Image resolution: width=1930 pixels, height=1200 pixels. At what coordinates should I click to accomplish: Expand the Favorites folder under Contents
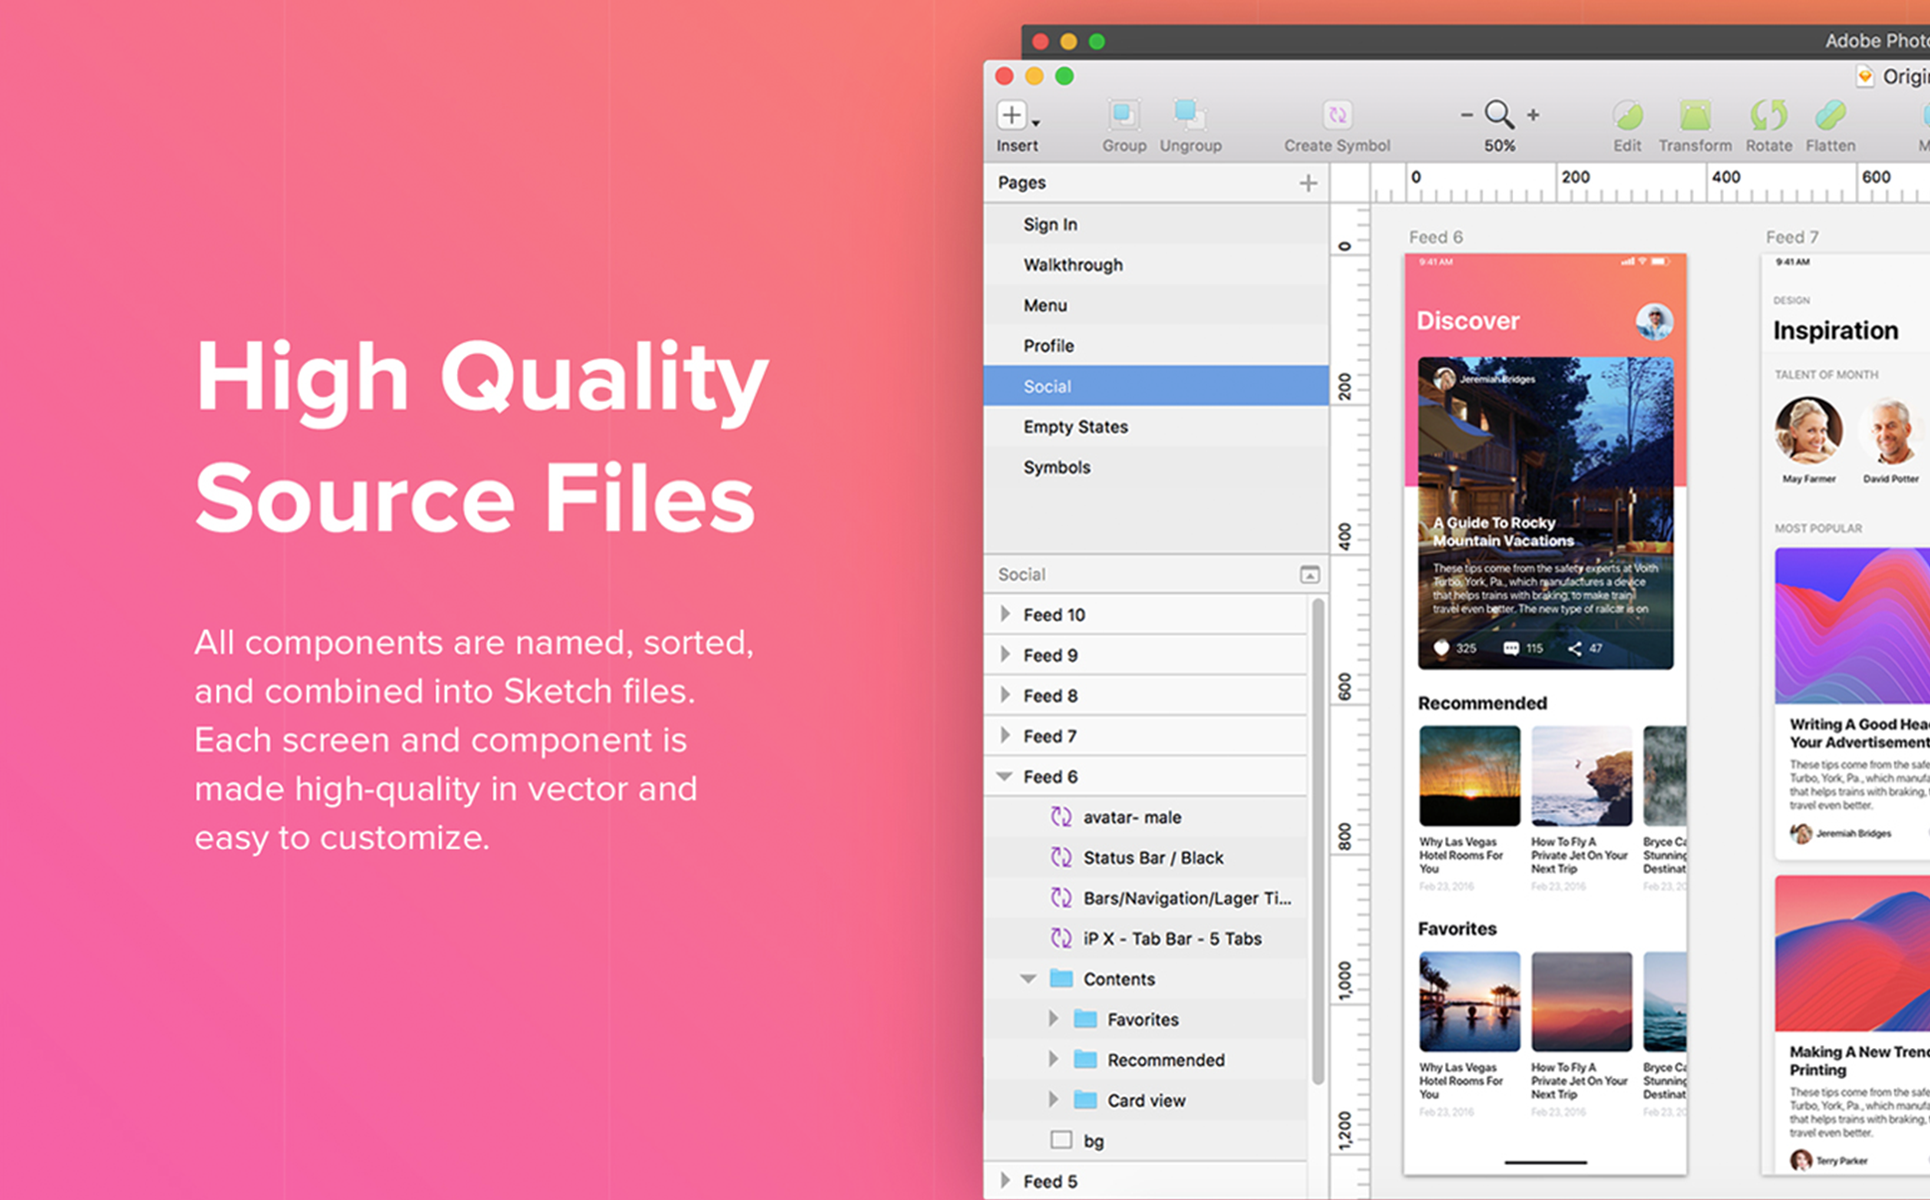1053,1018
